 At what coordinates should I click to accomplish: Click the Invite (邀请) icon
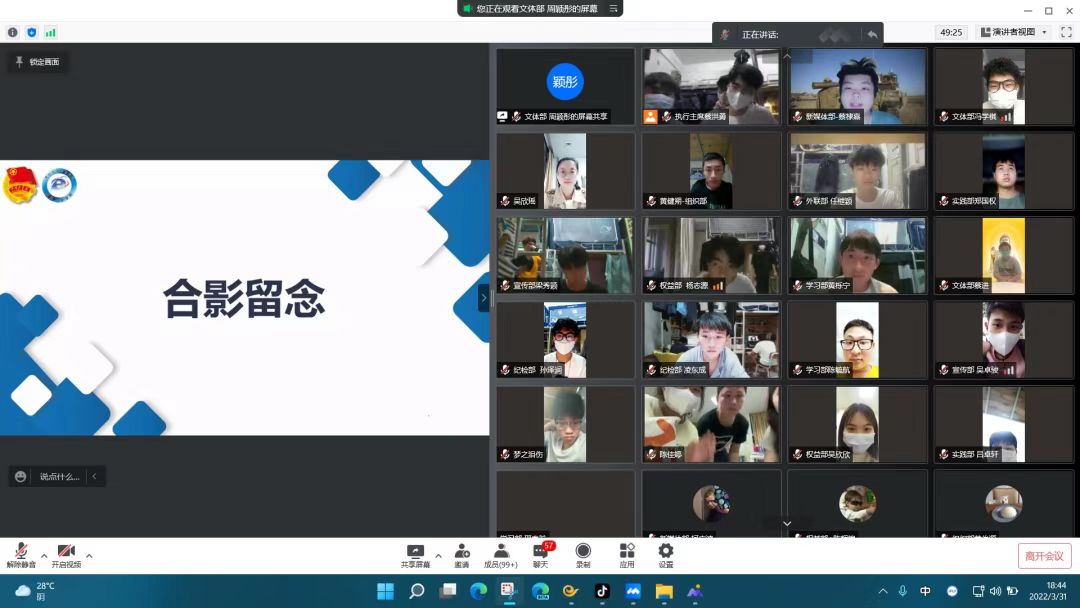point(462,553)
